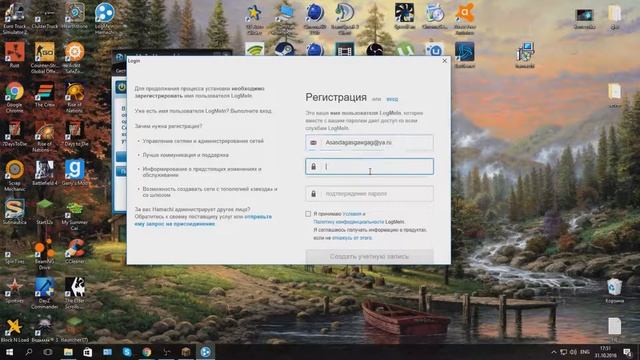
Task: Click the Windows Start button
Action: coord(9,352)
